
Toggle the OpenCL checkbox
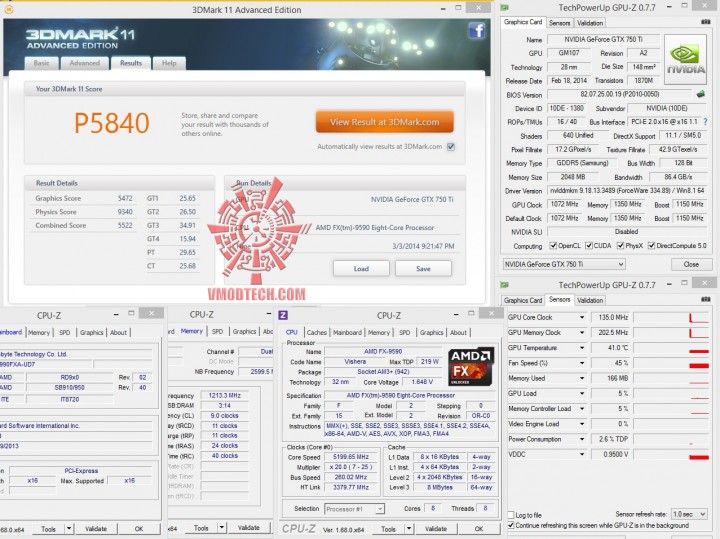[553, 246]
